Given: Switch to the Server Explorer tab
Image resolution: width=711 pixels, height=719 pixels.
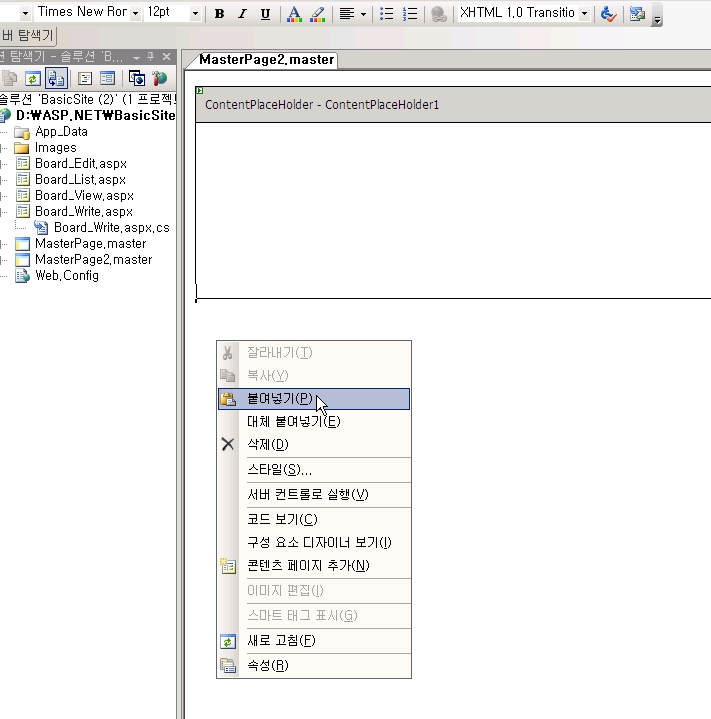Looking at the screenshot, I should [28, 35].
